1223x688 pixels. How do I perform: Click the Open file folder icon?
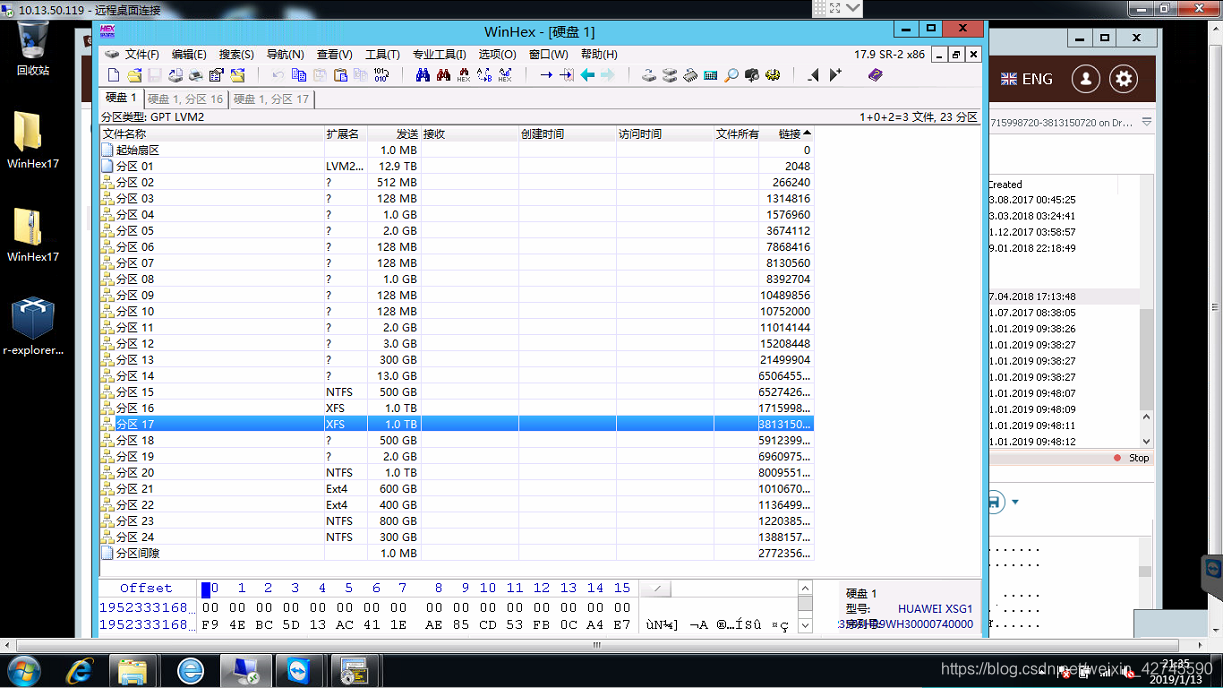point(135,75)
